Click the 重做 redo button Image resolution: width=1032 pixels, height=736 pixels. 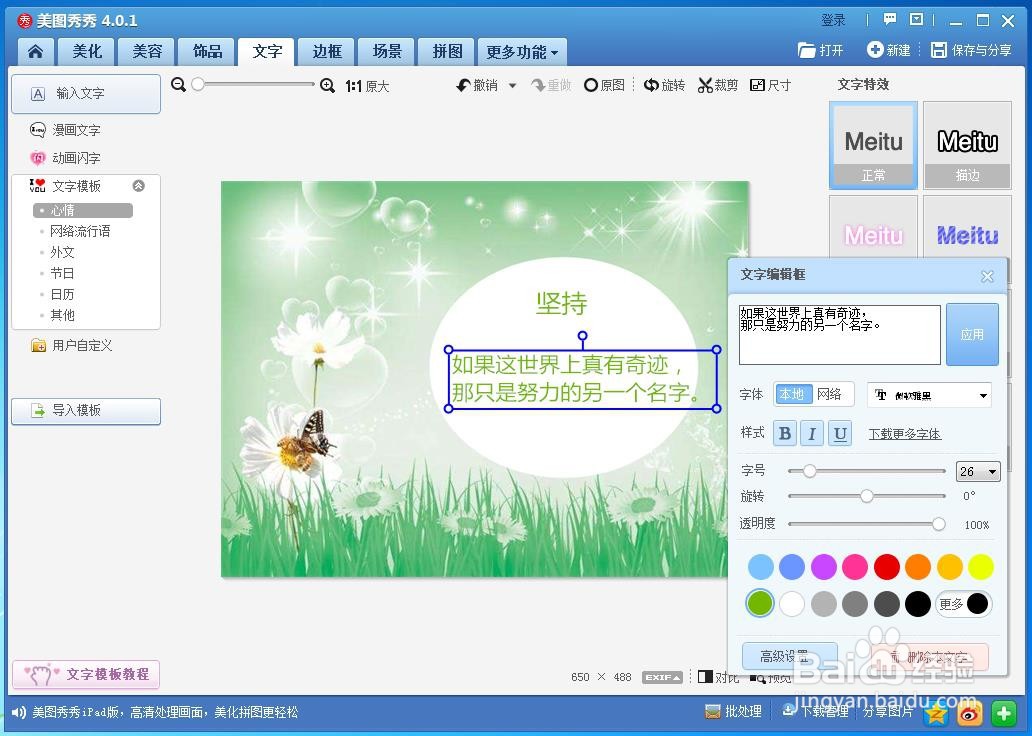[x=551, y=86]
